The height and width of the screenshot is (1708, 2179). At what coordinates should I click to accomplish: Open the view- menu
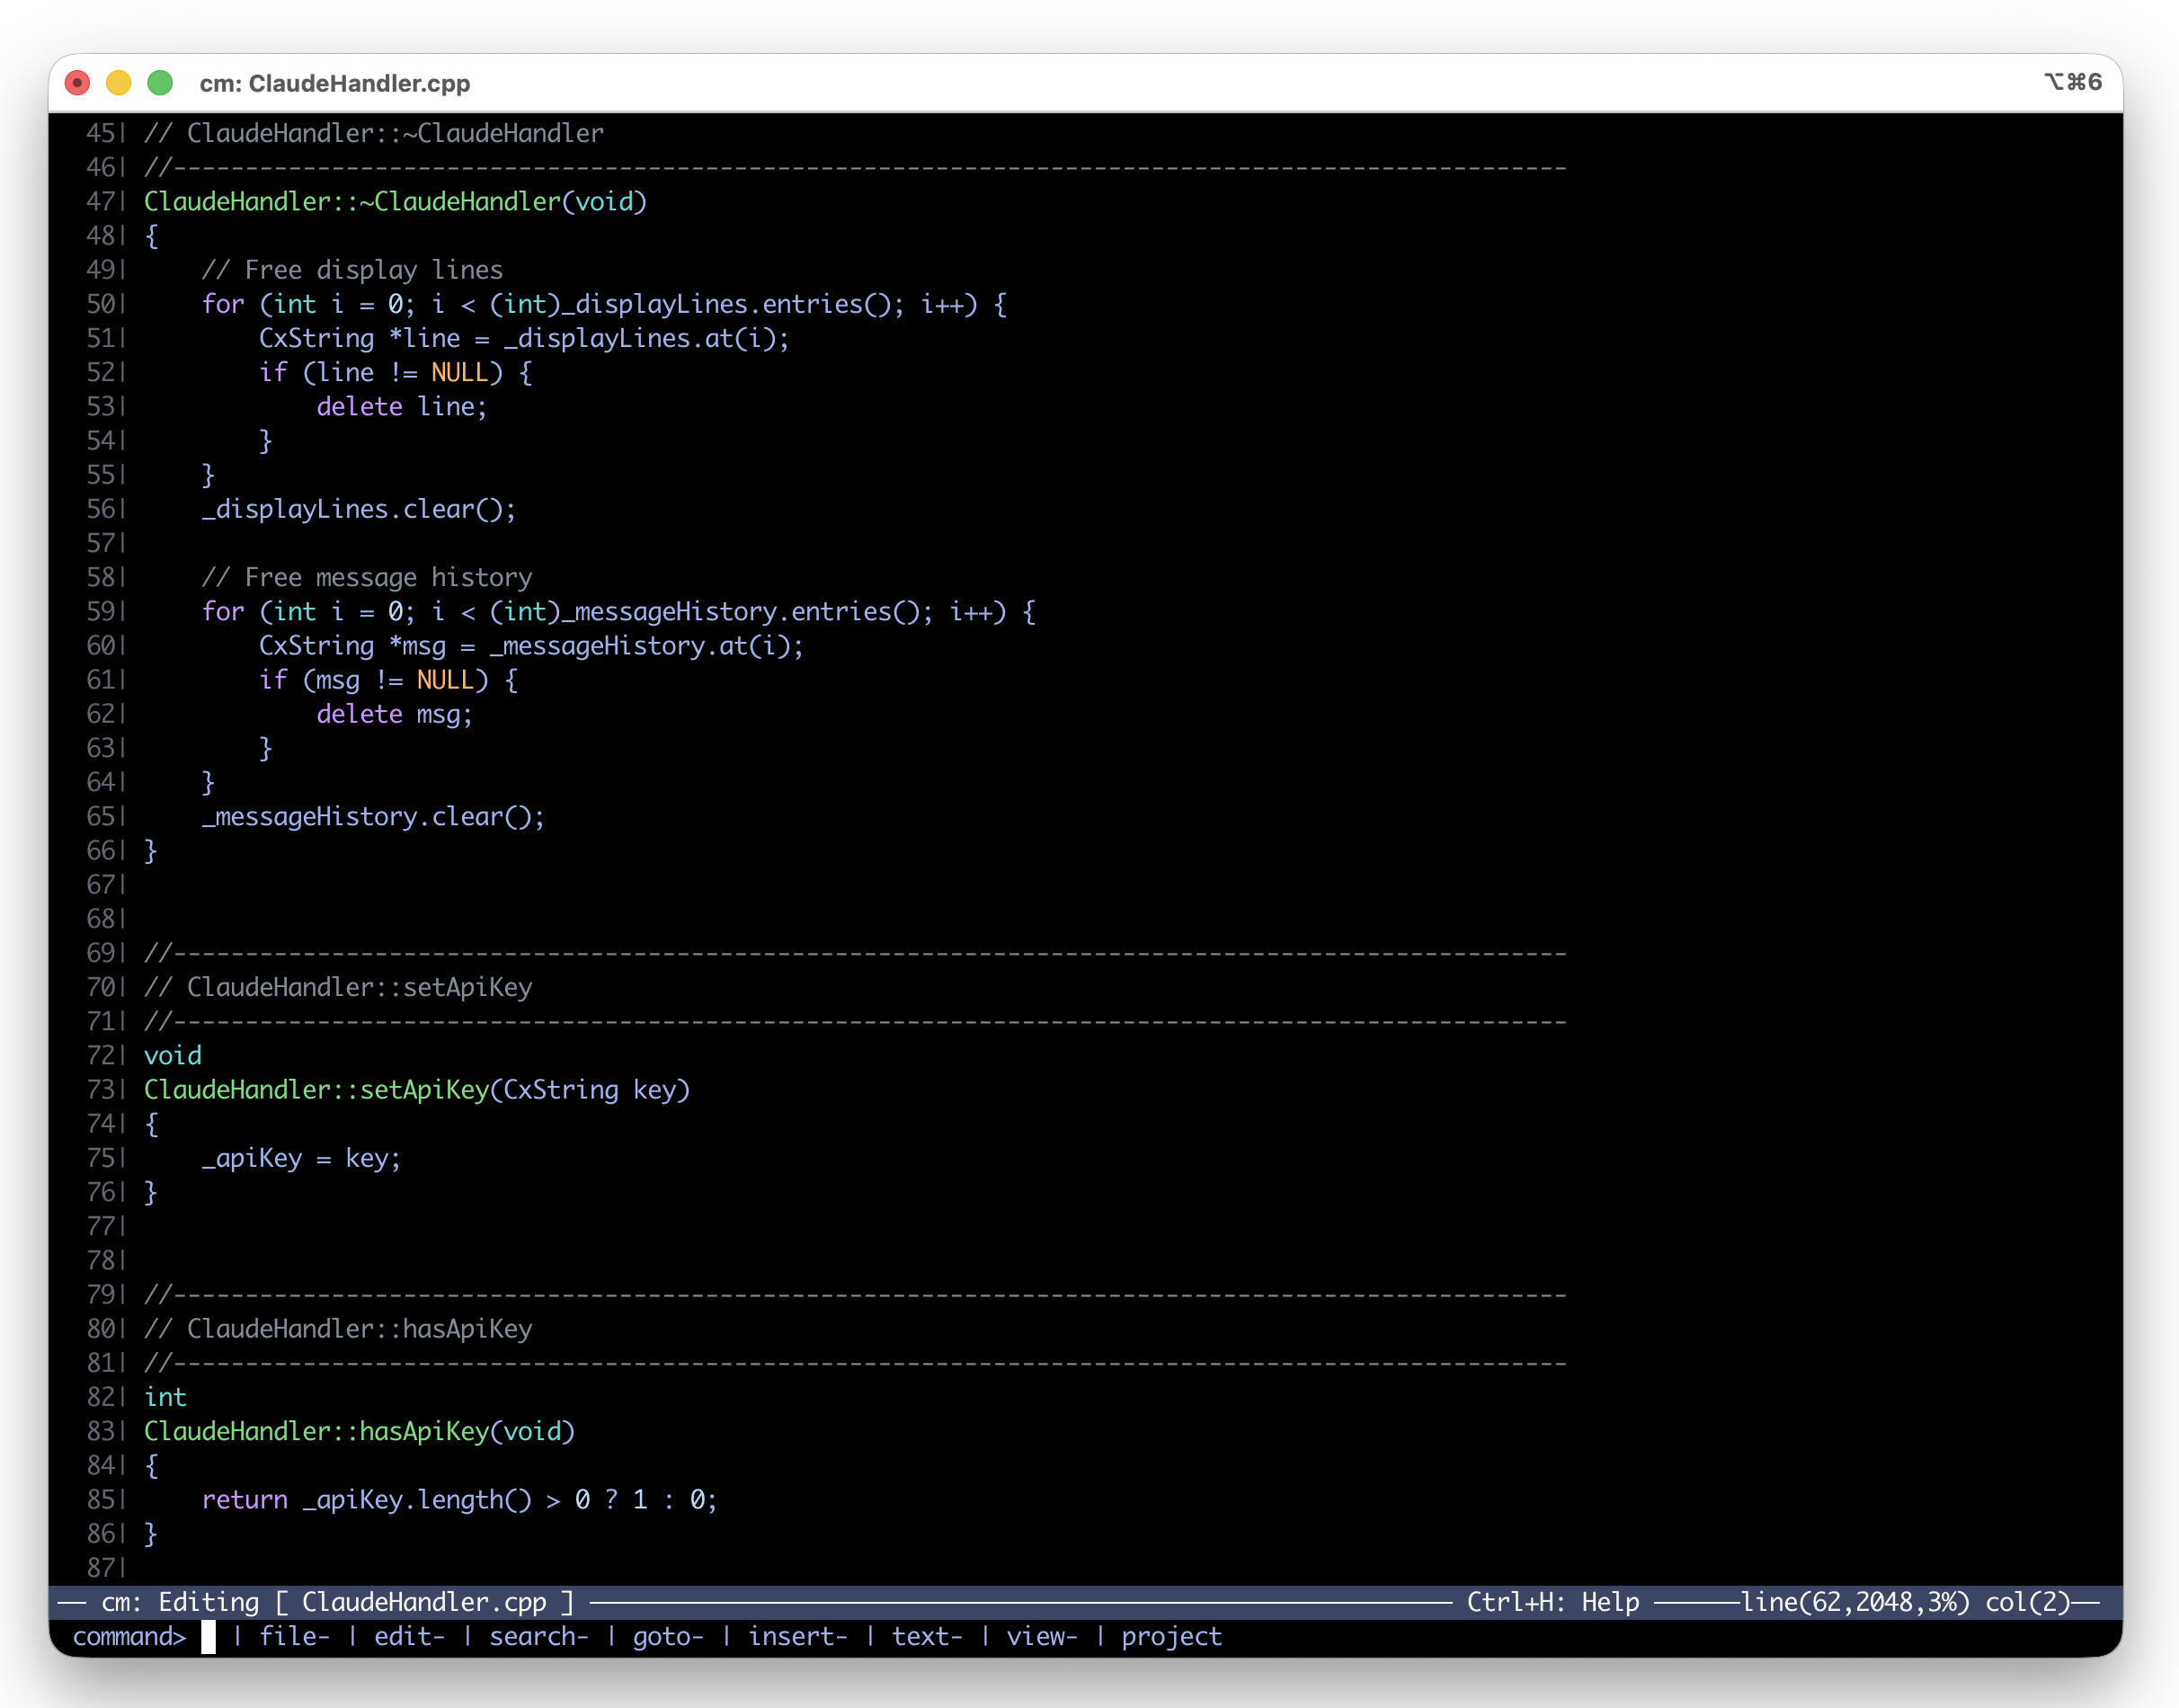1043,1637
